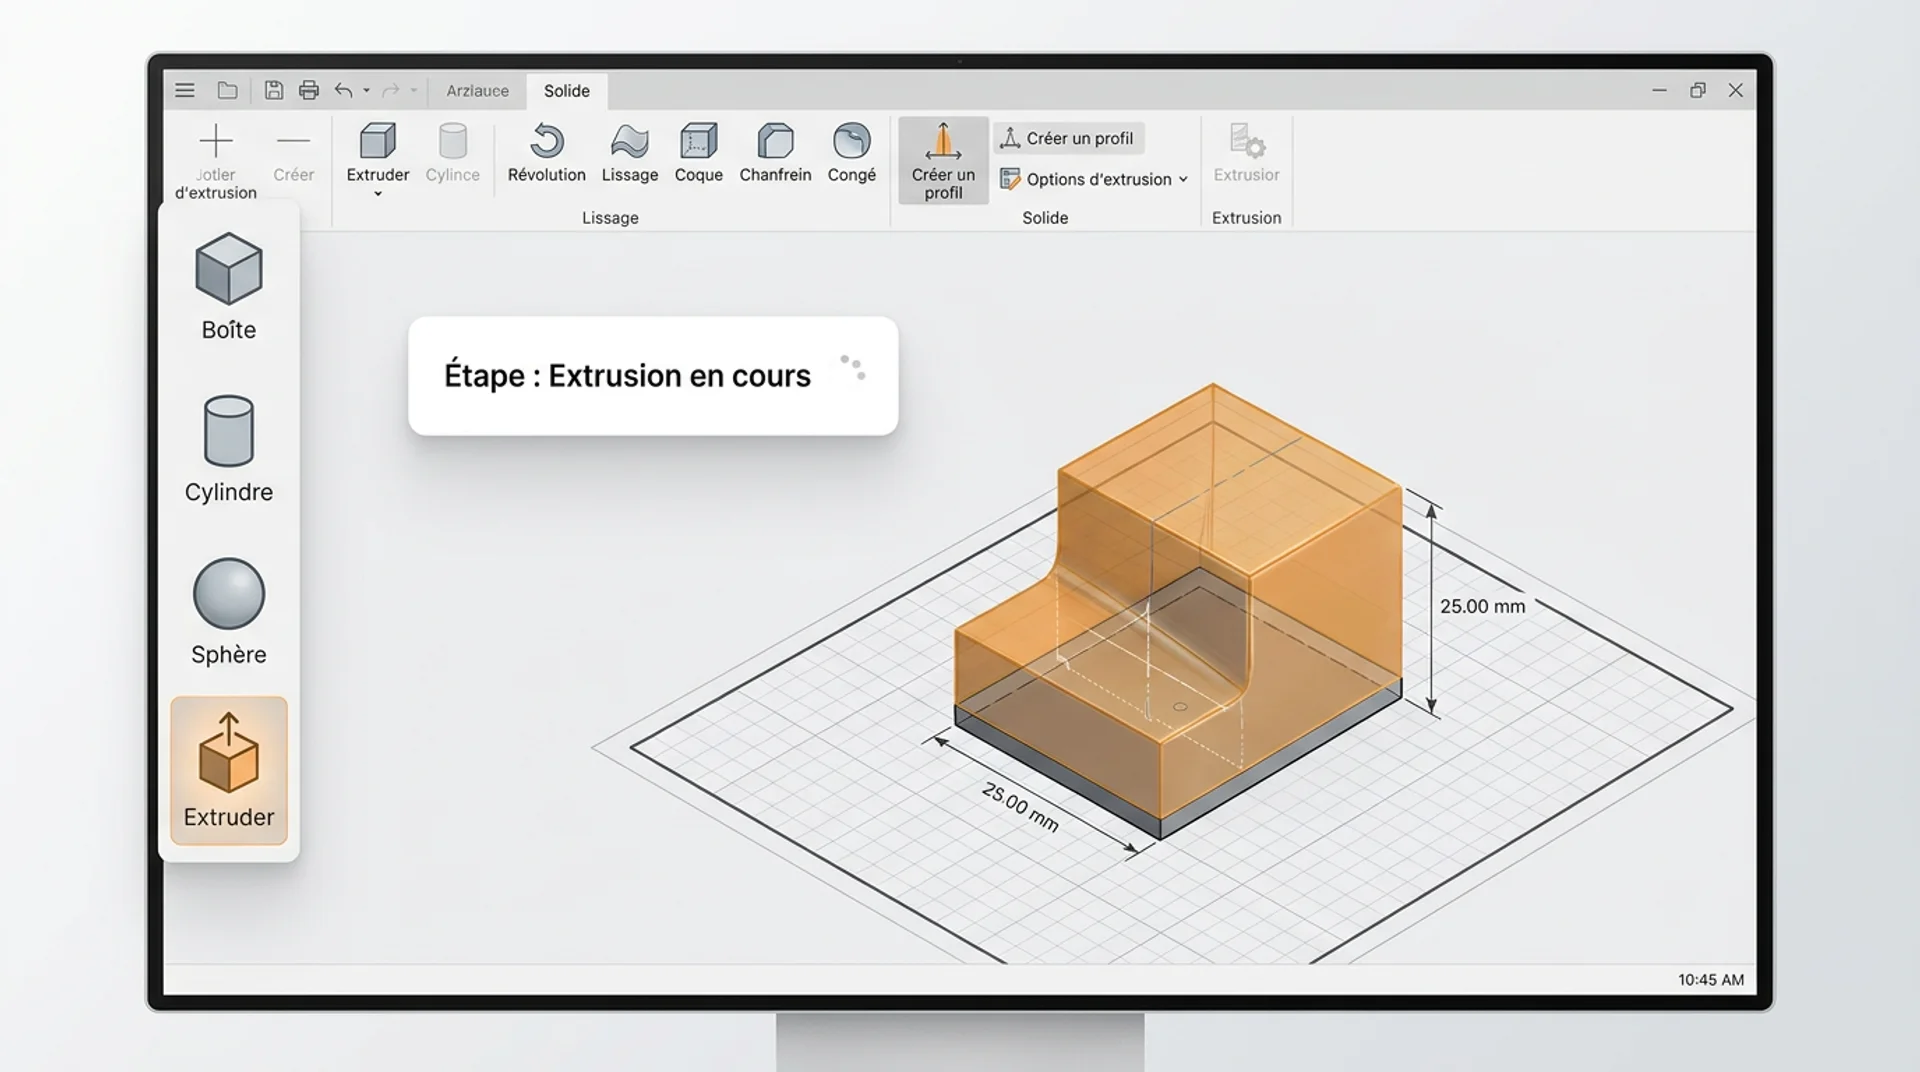The width and height of the screenshot is (1920, 1072).
Task: Open the undo history dropdown arrow
Action: (x=367, y=91)
